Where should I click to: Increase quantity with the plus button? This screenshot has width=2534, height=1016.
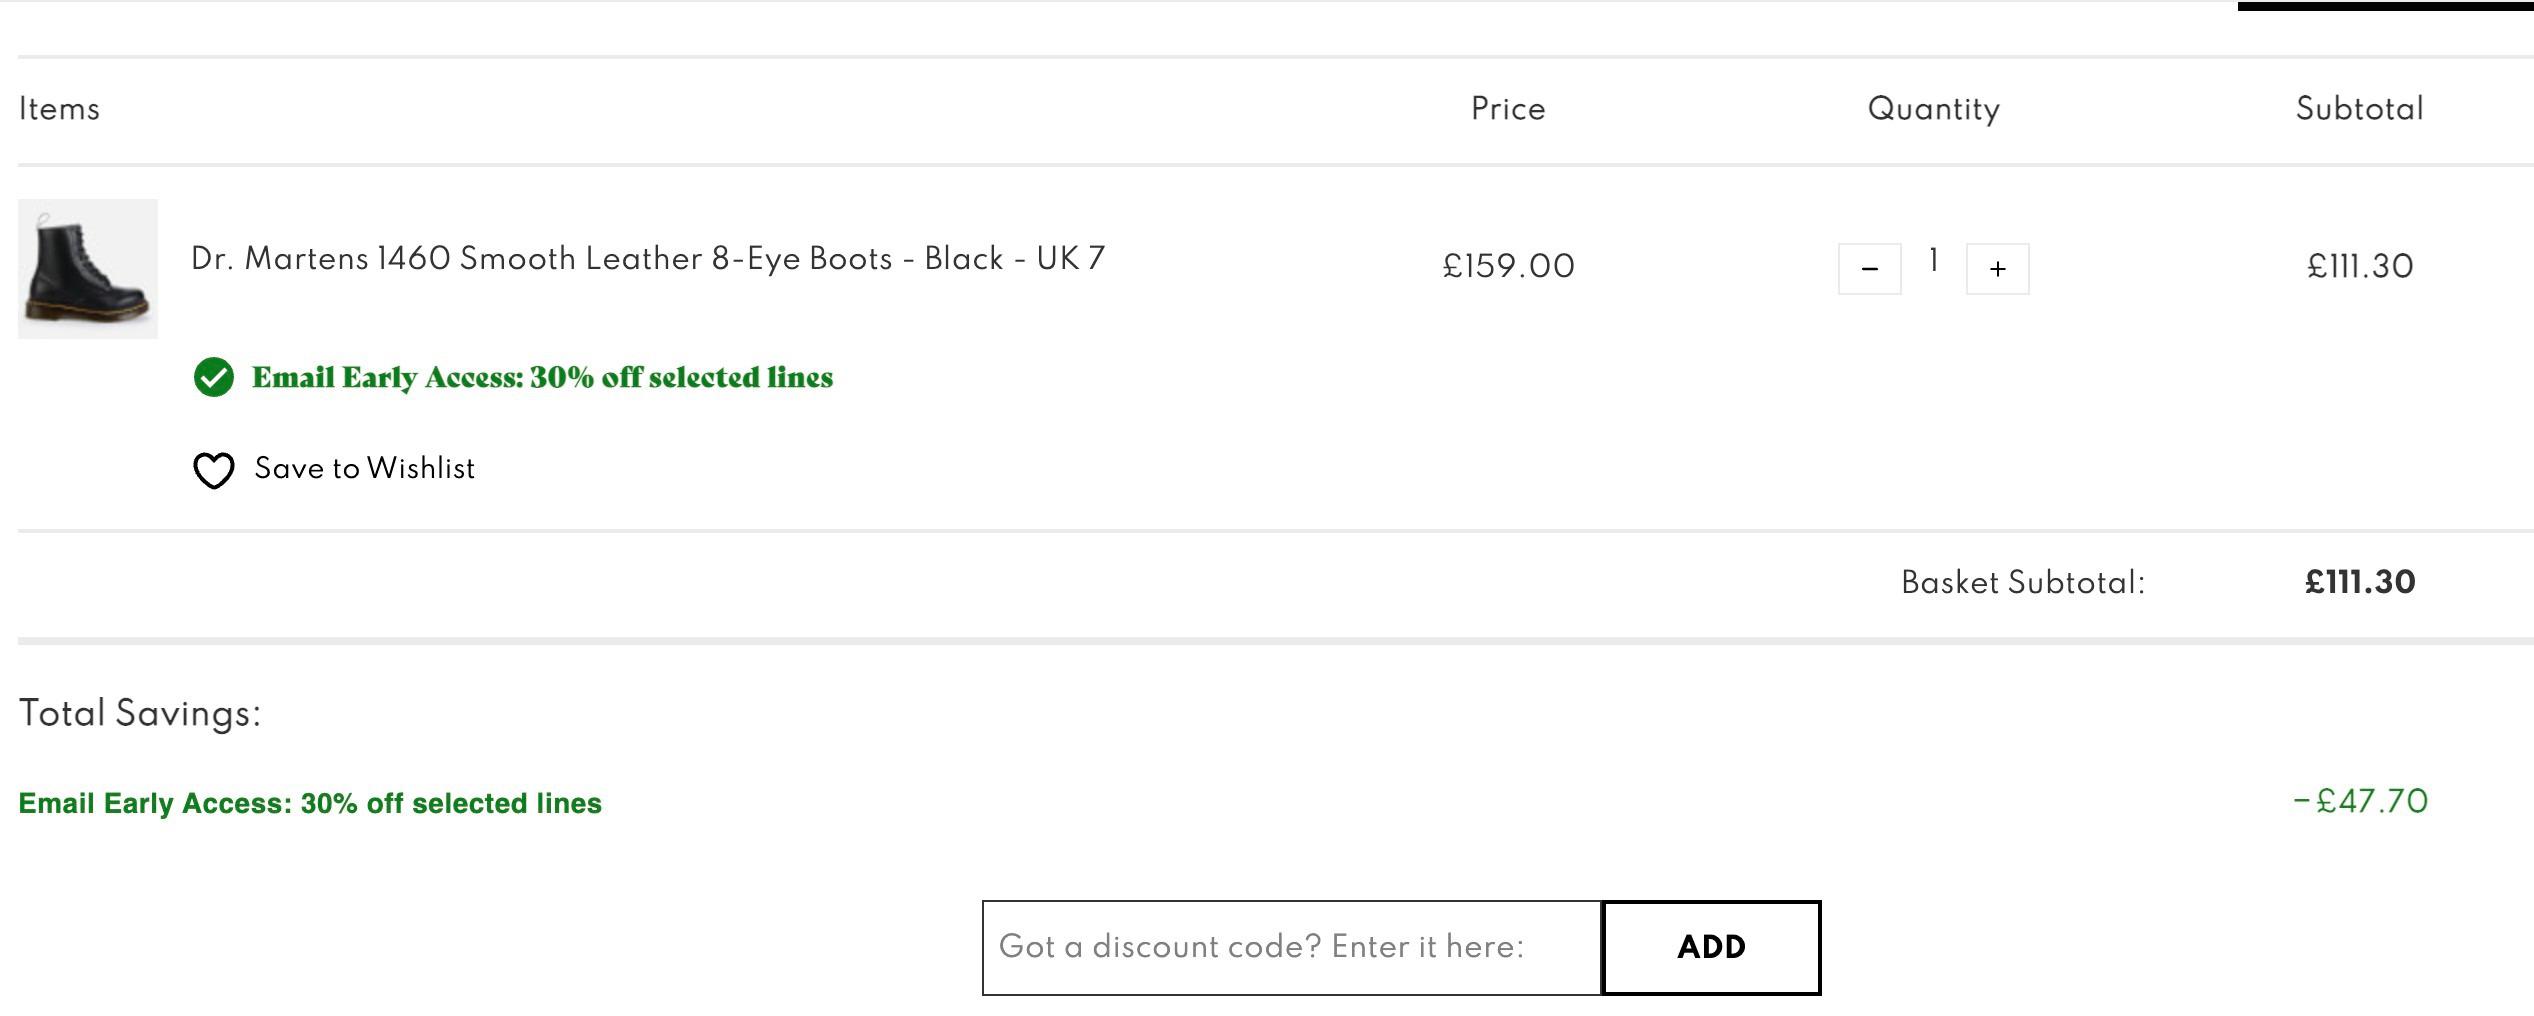[1997, 268]
